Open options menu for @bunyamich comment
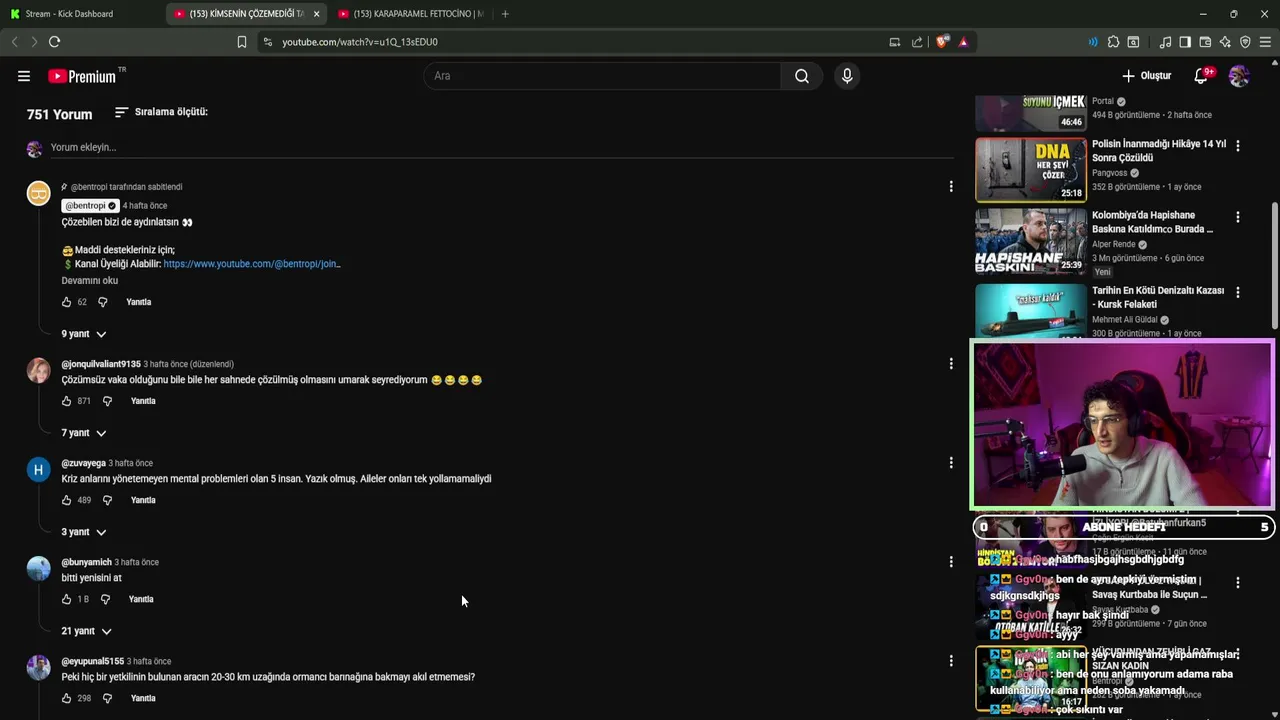The width and height of the screenshot is (1280, 720). pos(951,562)
